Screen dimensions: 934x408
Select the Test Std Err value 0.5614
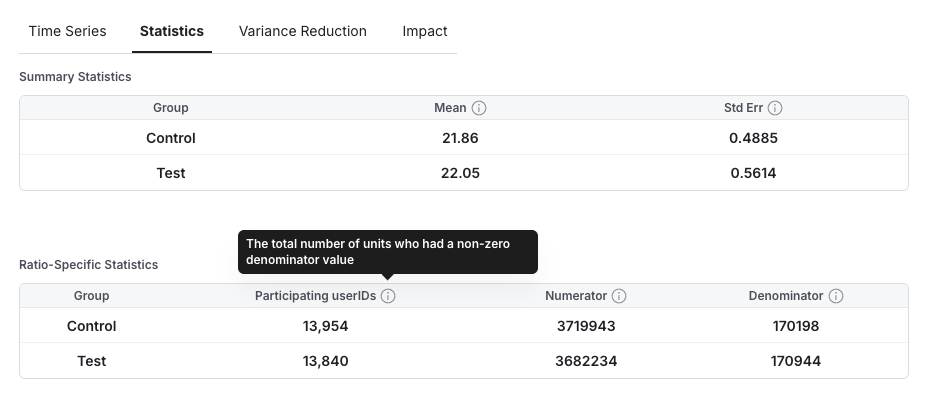coord(753,173)
